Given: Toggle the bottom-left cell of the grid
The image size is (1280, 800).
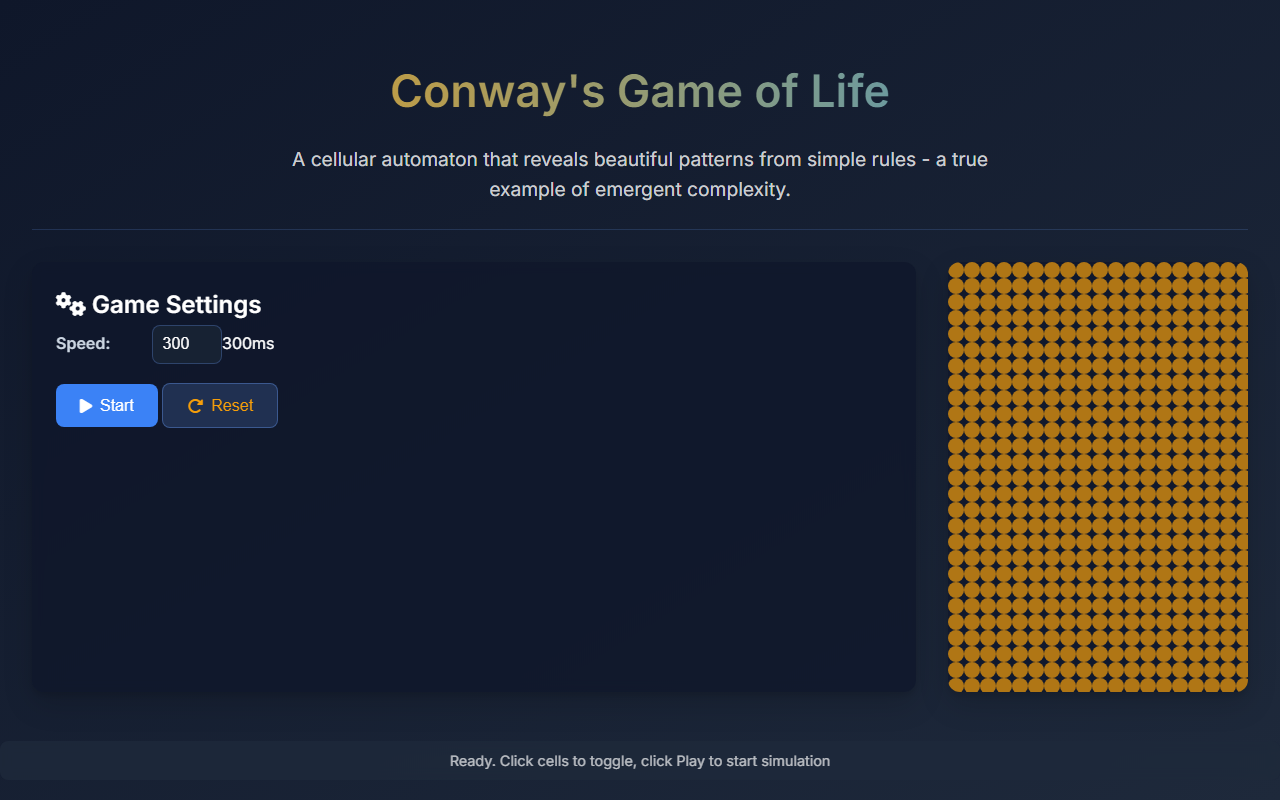Looking at the screenshot, I should [956, 686].
